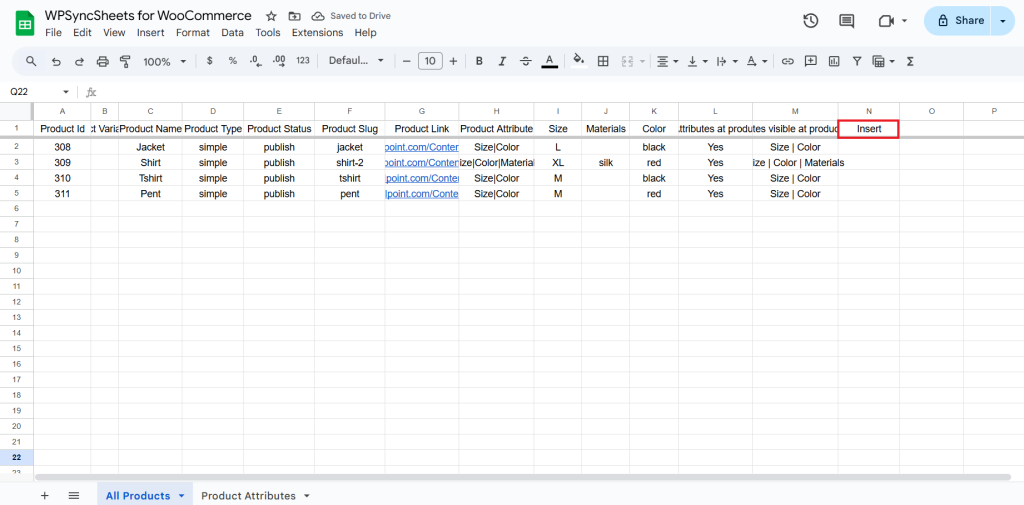Image resolution: width=1024 pixels, height=505 pixels.
Task: Insert a link
Action: point(788,61)
